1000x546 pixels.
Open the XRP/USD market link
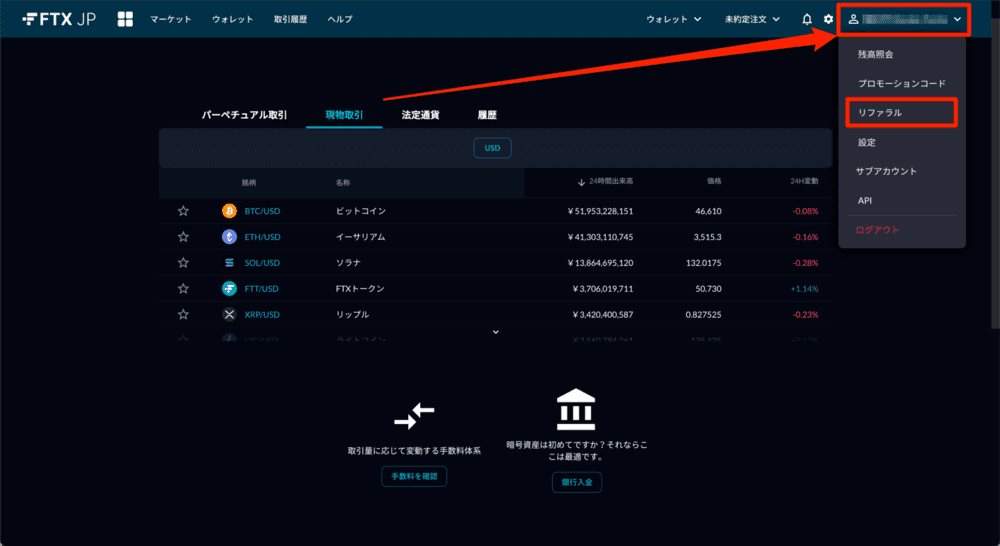262,314
